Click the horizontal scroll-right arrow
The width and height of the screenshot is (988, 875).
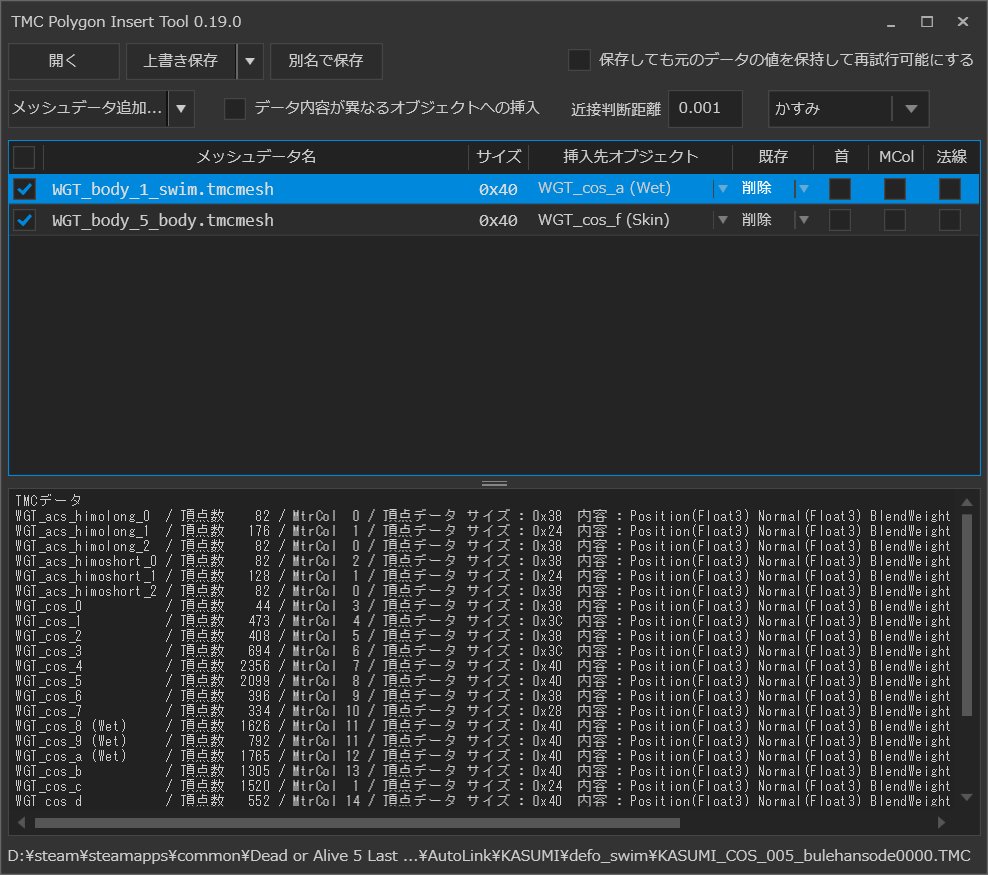point(941,823)
